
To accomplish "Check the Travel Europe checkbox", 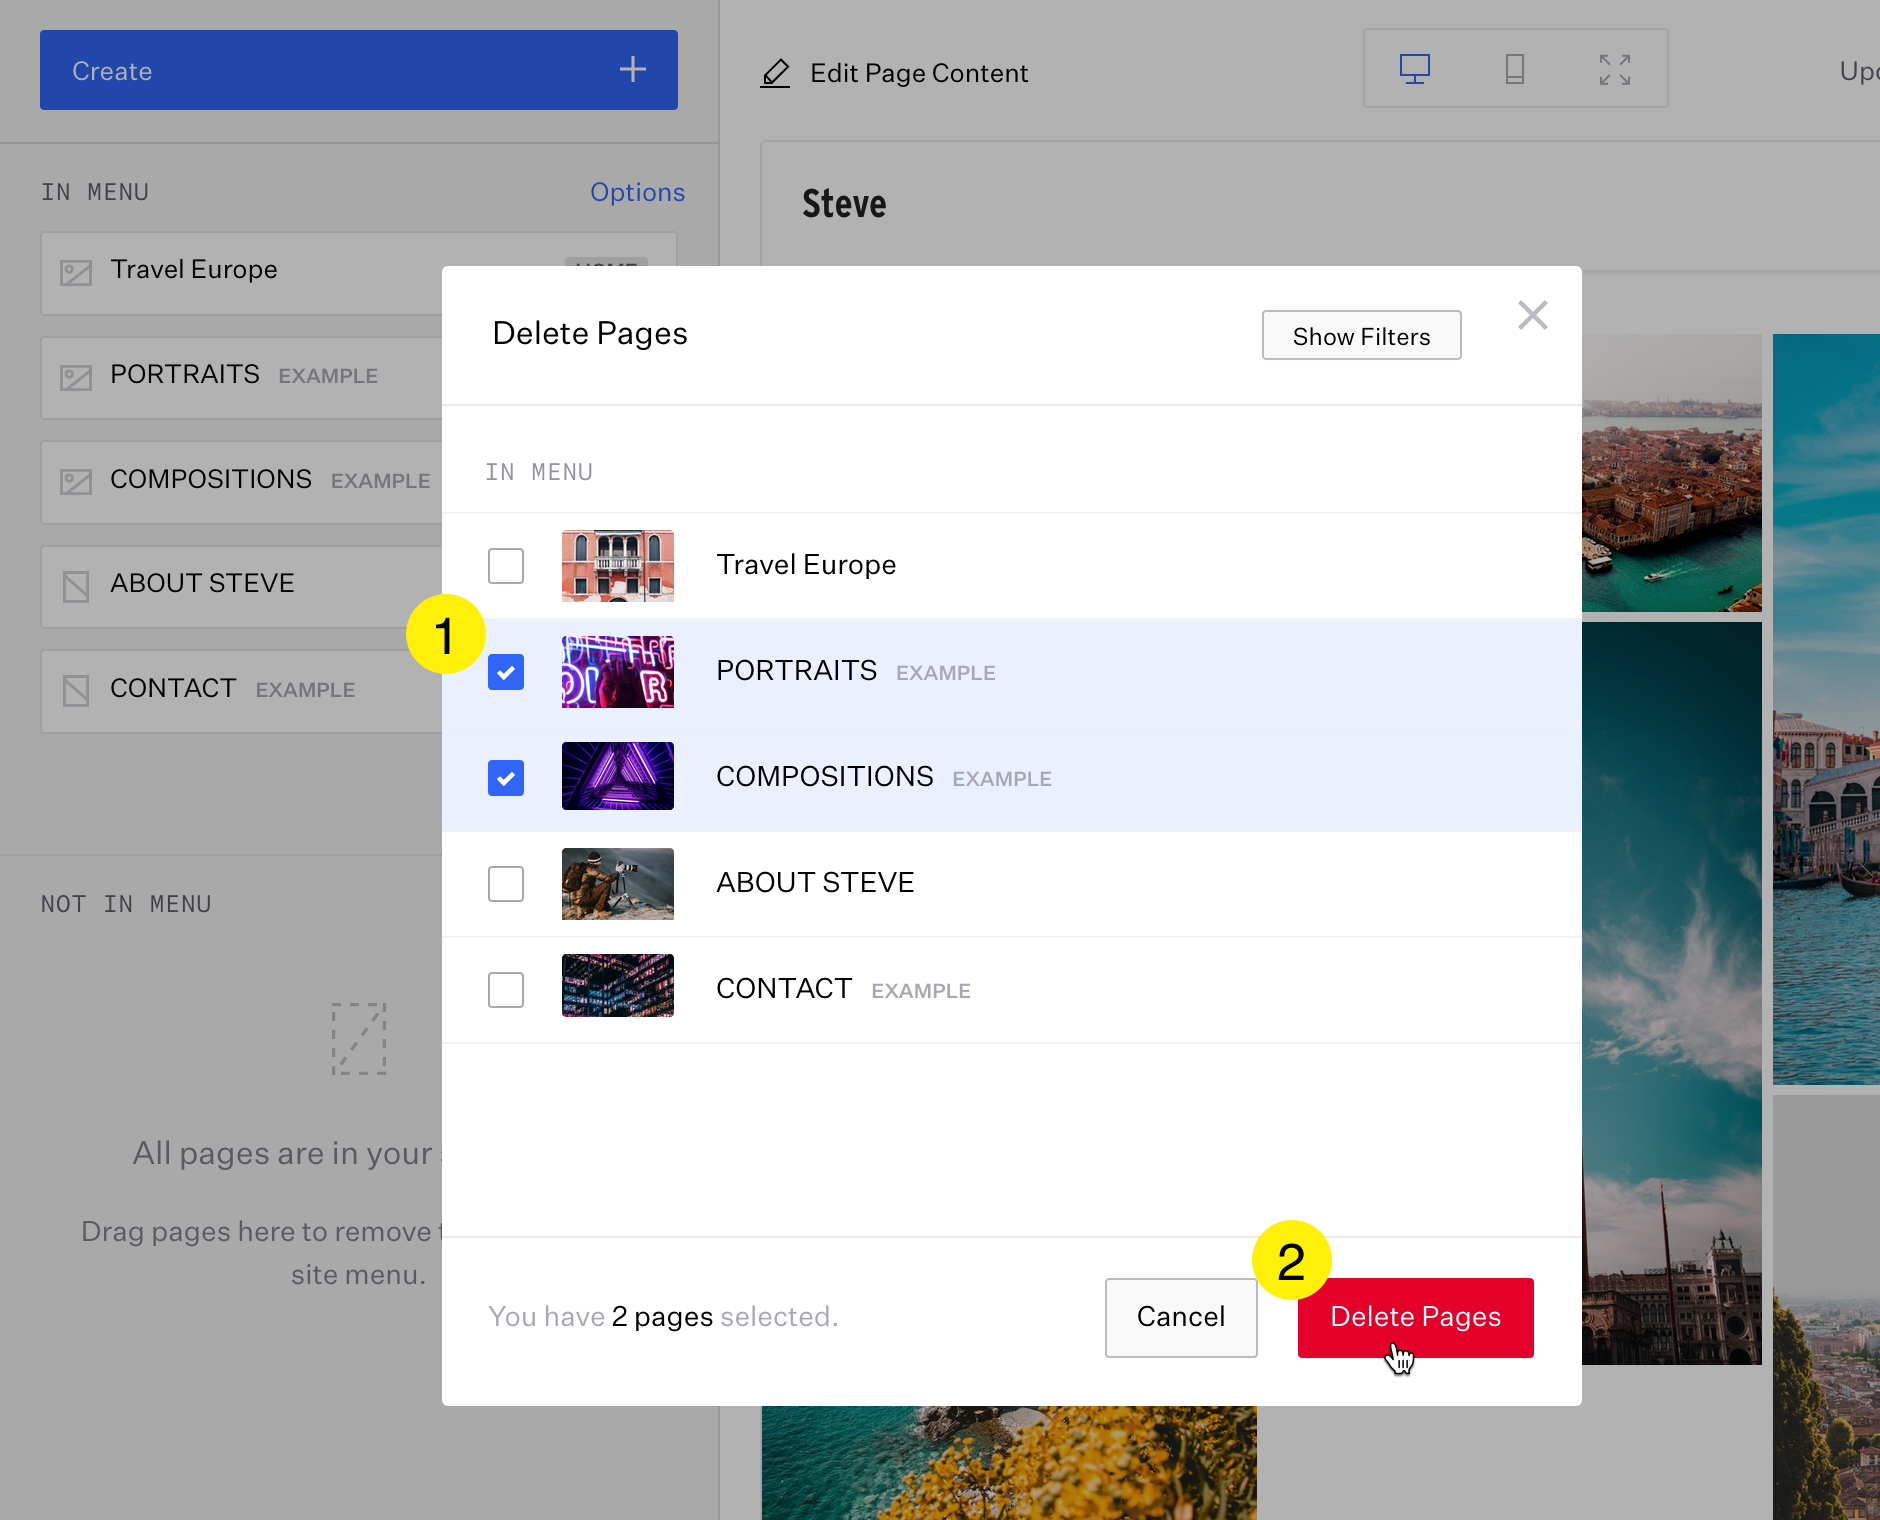I will click(506, 566).
